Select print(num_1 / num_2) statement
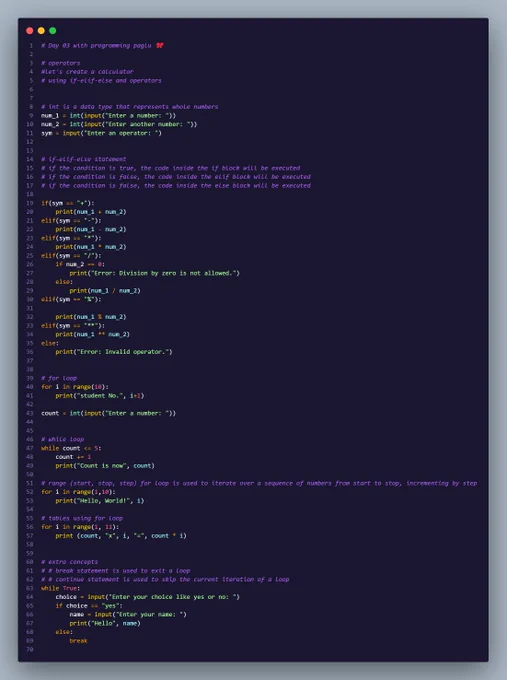507x680 pixels. (x=105, y=291)
